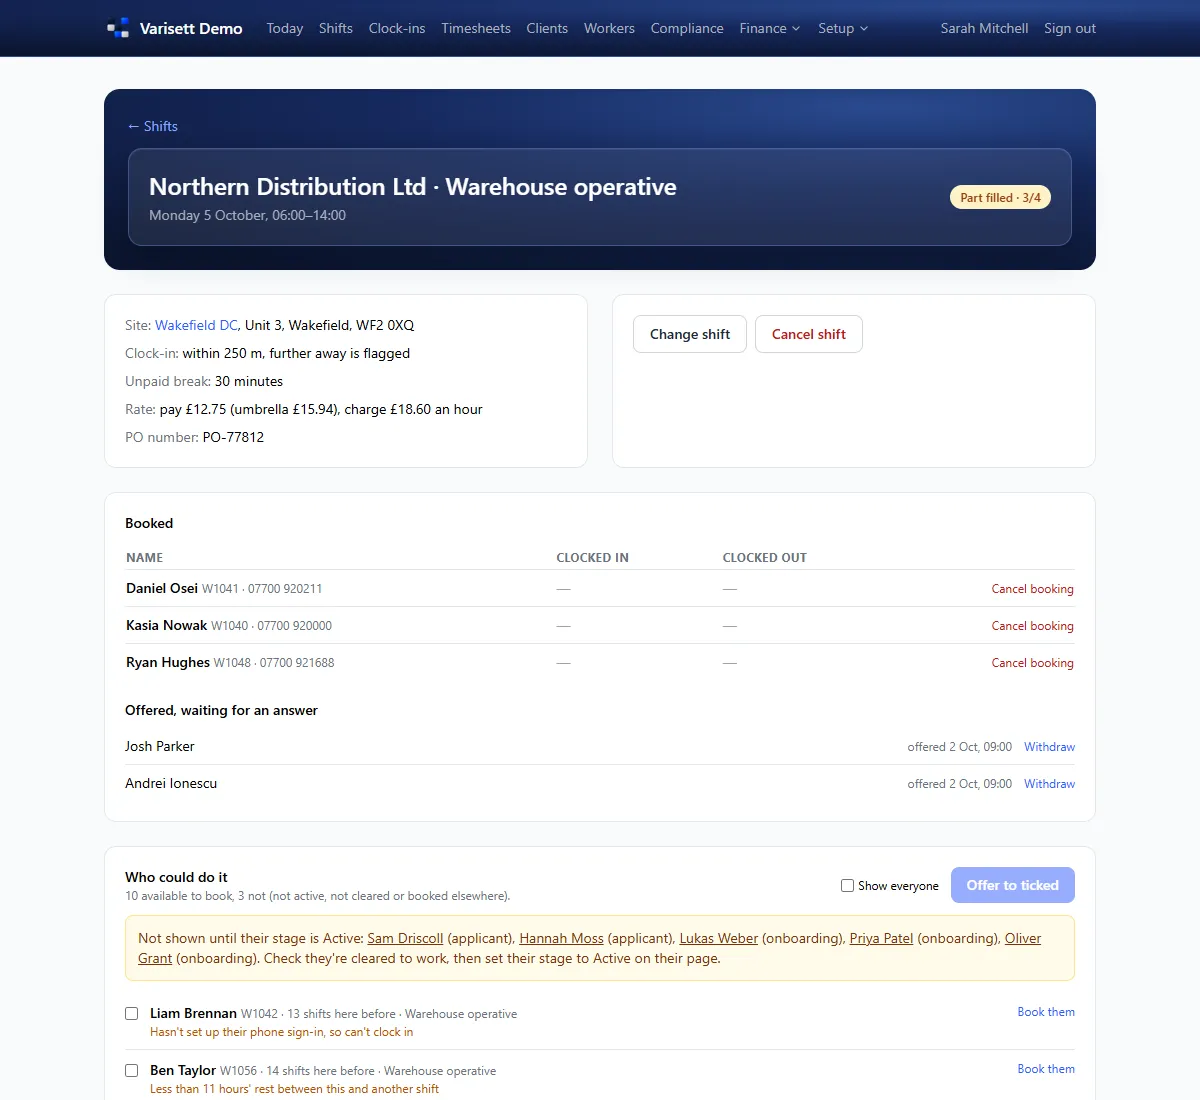Withdraw the offer to Andrei Ionescu
The height and width of the screenshot is (1100, 1200).
click(1049, 784)
